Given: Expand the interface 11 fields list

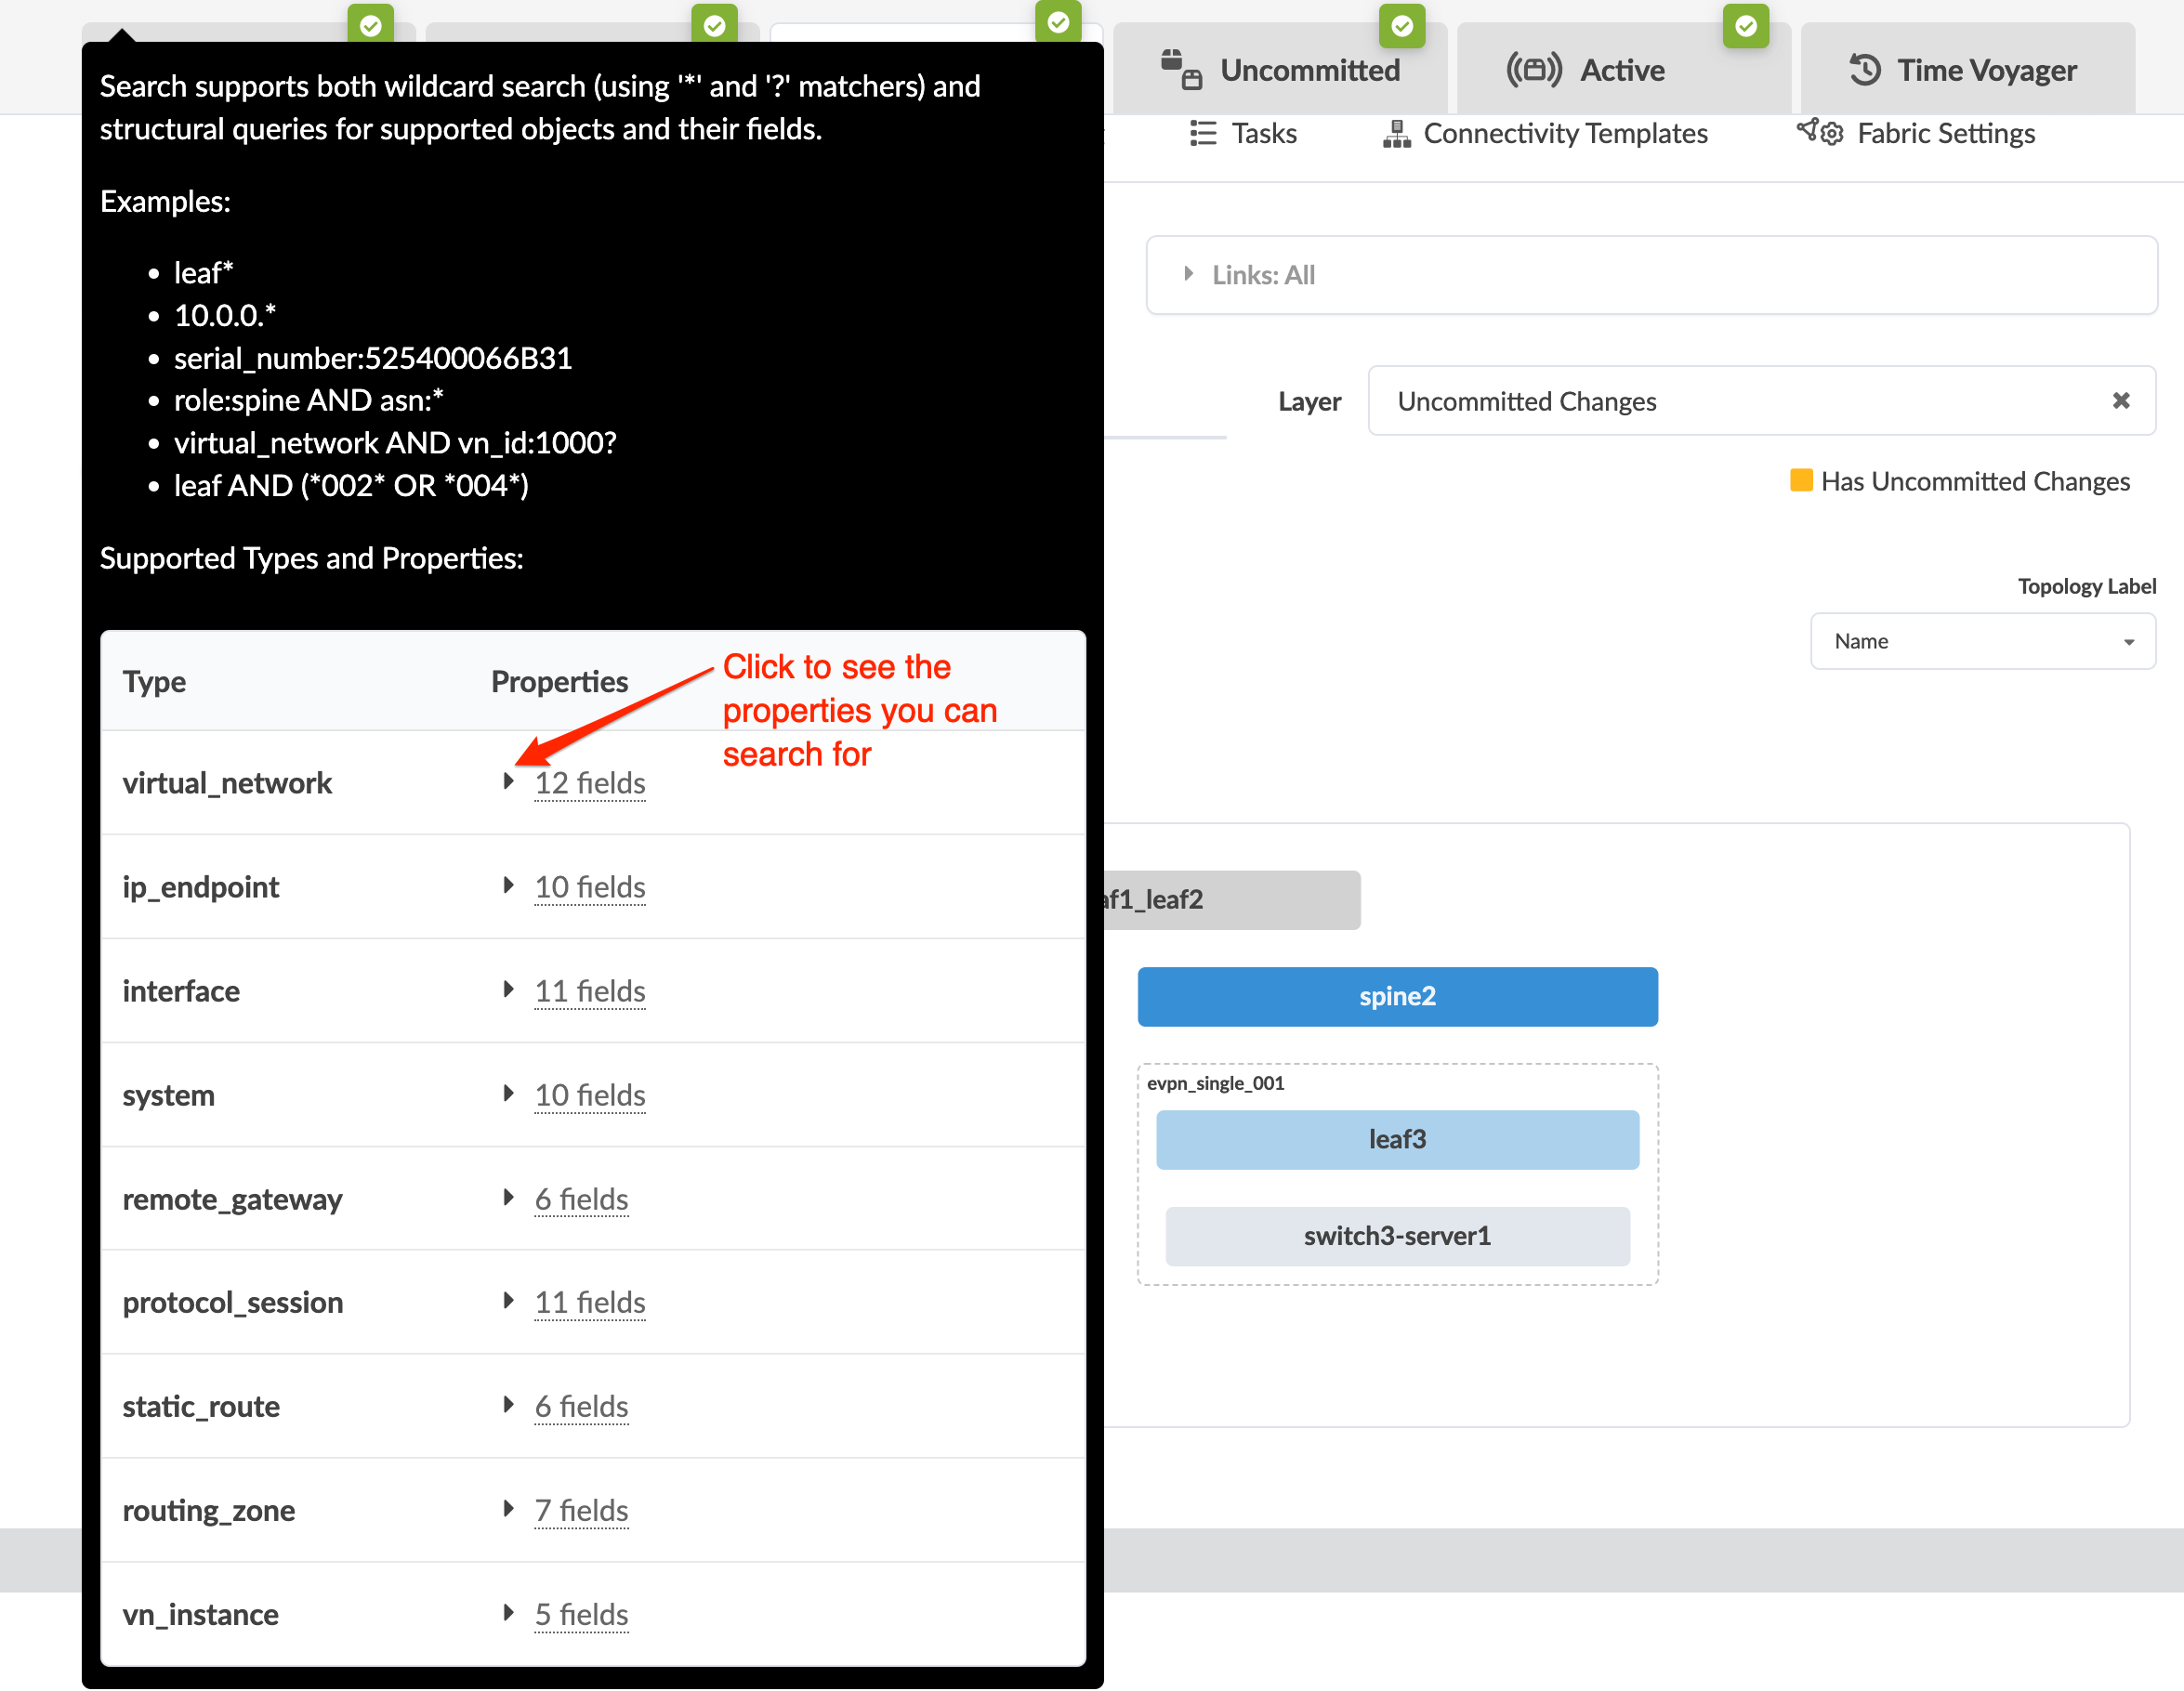Looking at the screenshot, I should coord(588,991).
